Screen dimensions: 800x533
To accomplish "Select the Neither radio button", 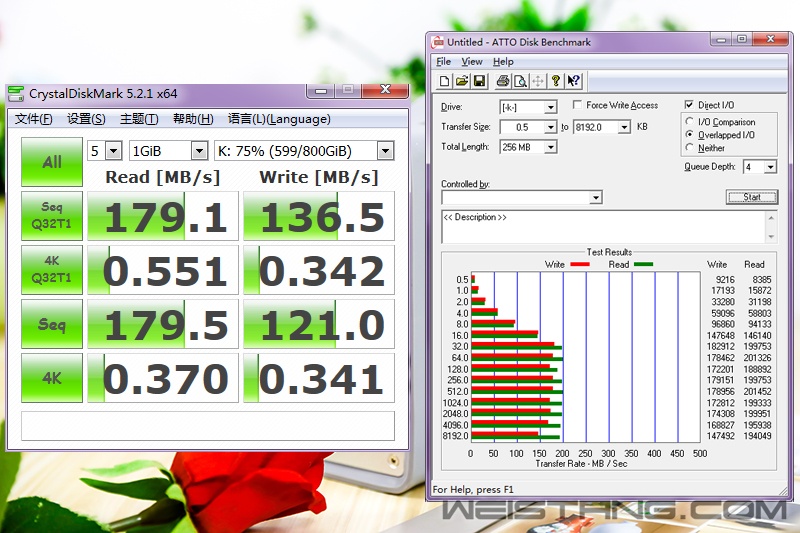I will [x=689, y=147].
